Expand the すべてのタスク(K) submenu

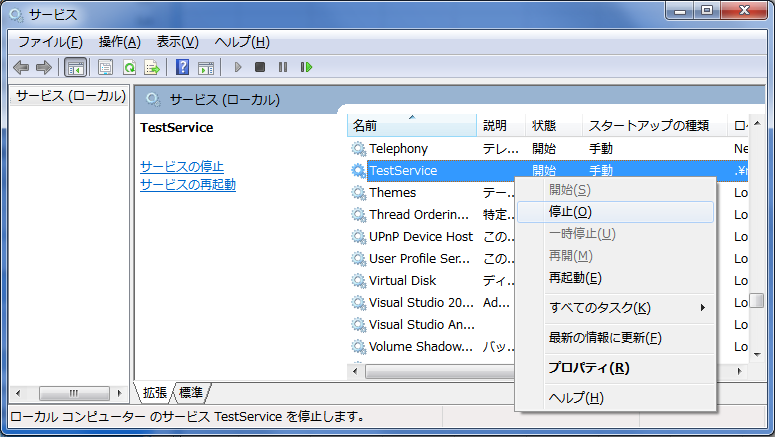(x=615, y=308)
